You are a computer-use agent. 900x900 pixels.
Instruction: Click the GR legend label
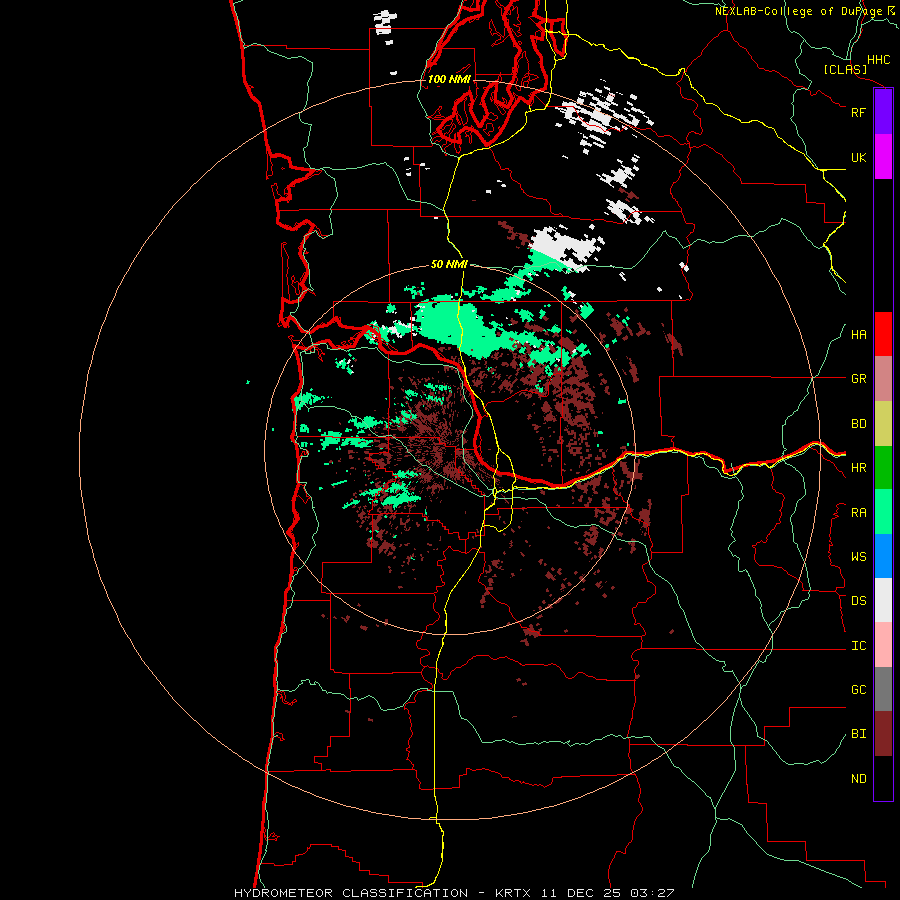point(858,379)
